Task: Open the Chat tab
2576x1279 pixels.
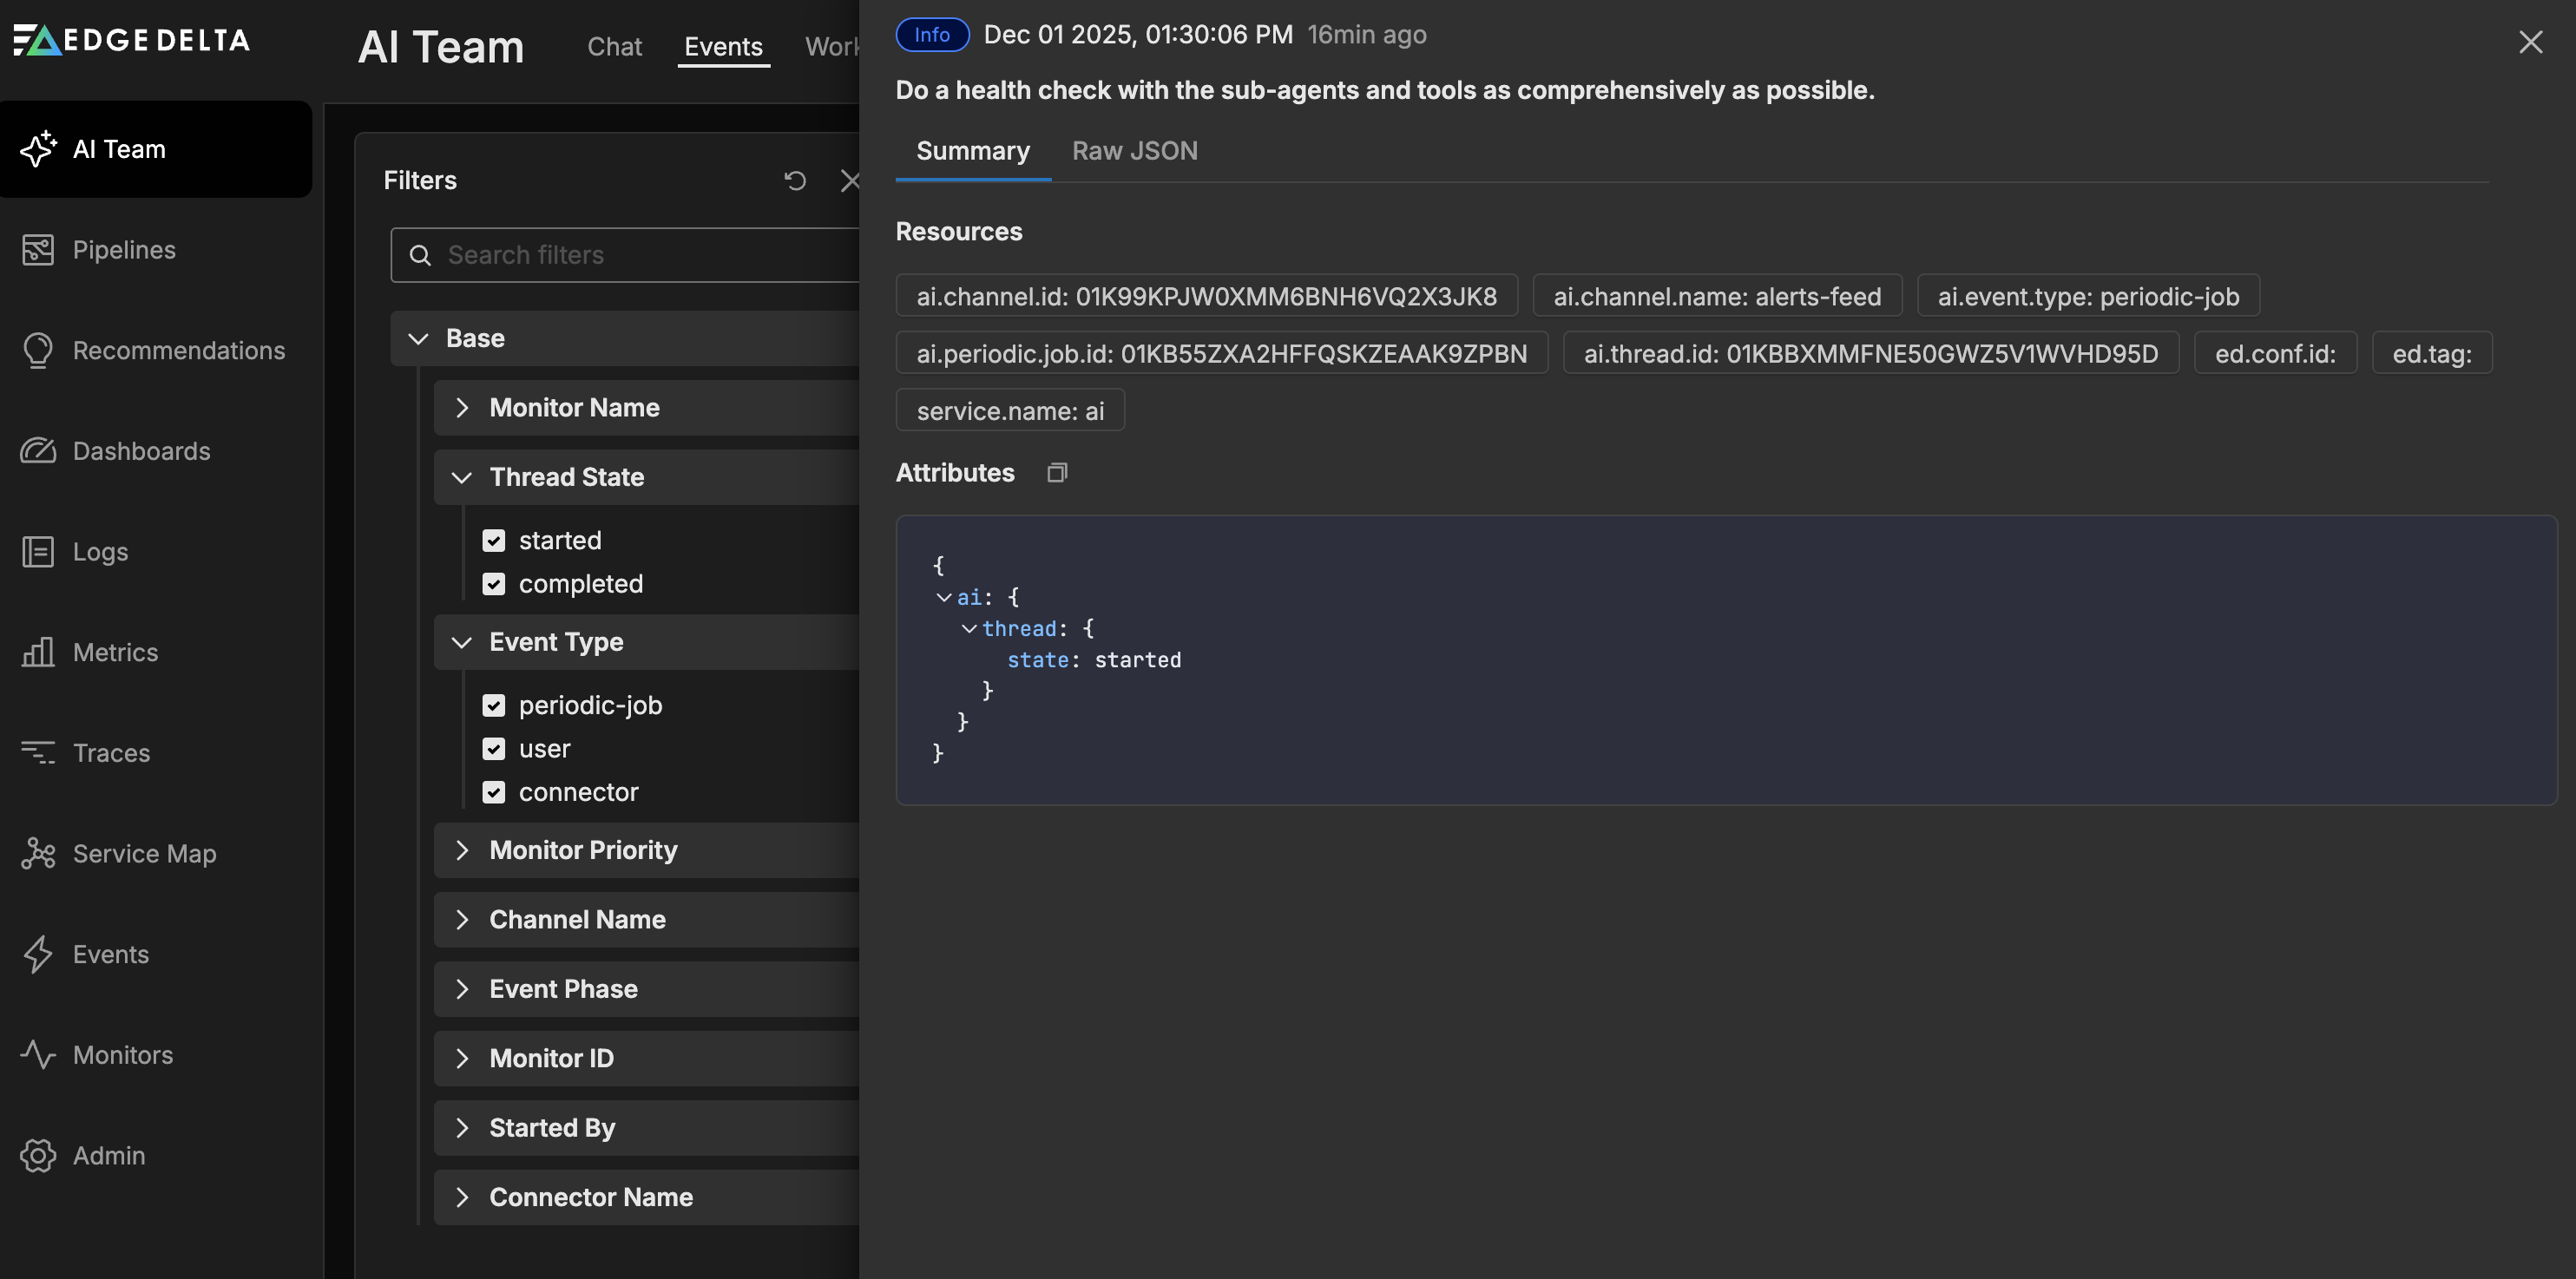Action: tap(614, 46)
